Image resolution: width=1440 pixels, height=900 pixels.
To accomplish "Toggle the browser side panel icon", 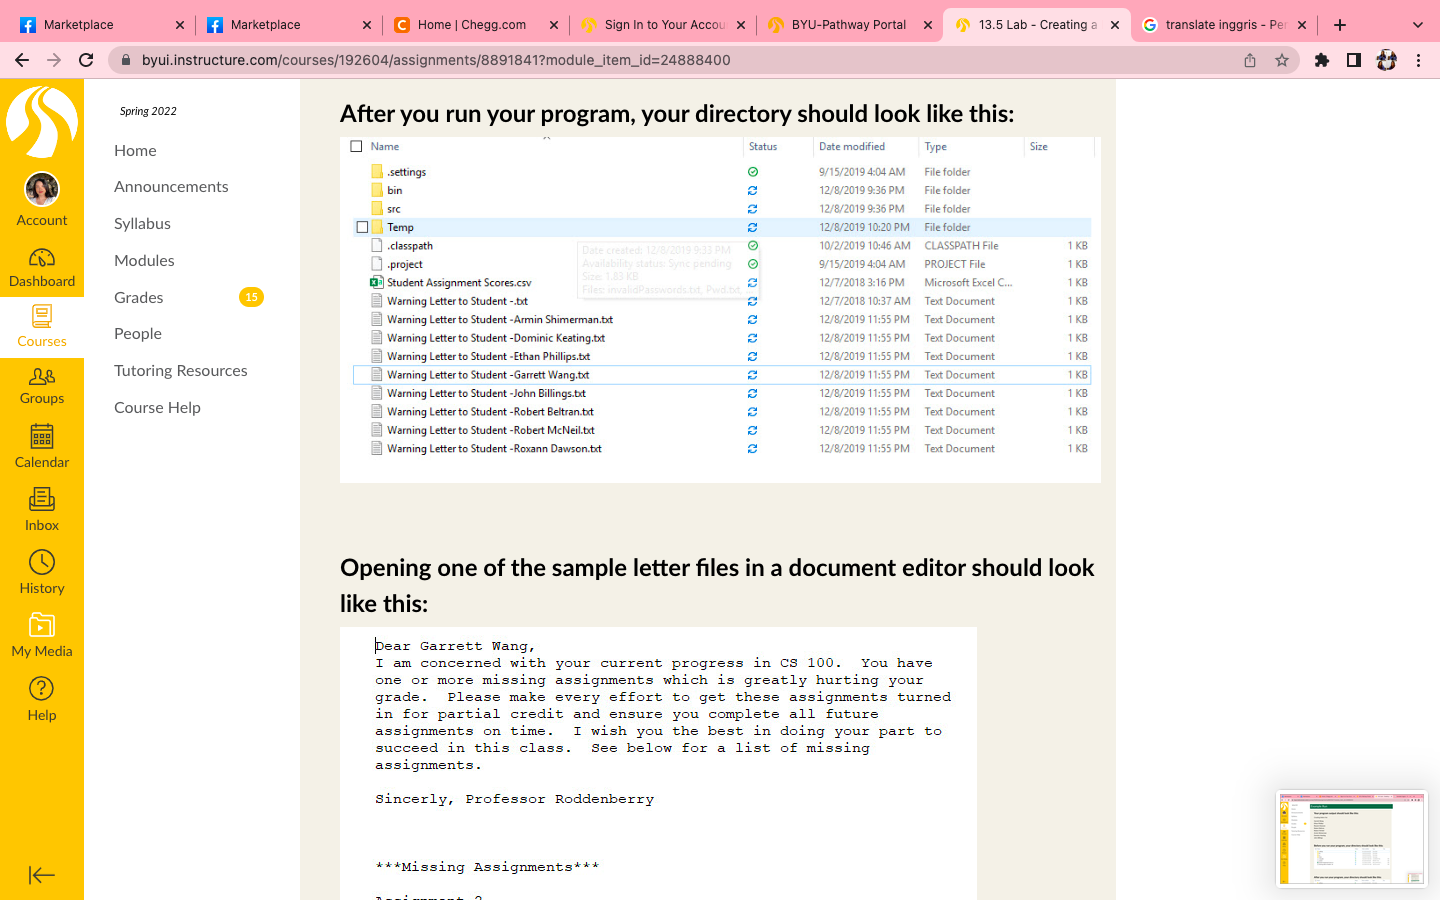I will point(1354,60).
